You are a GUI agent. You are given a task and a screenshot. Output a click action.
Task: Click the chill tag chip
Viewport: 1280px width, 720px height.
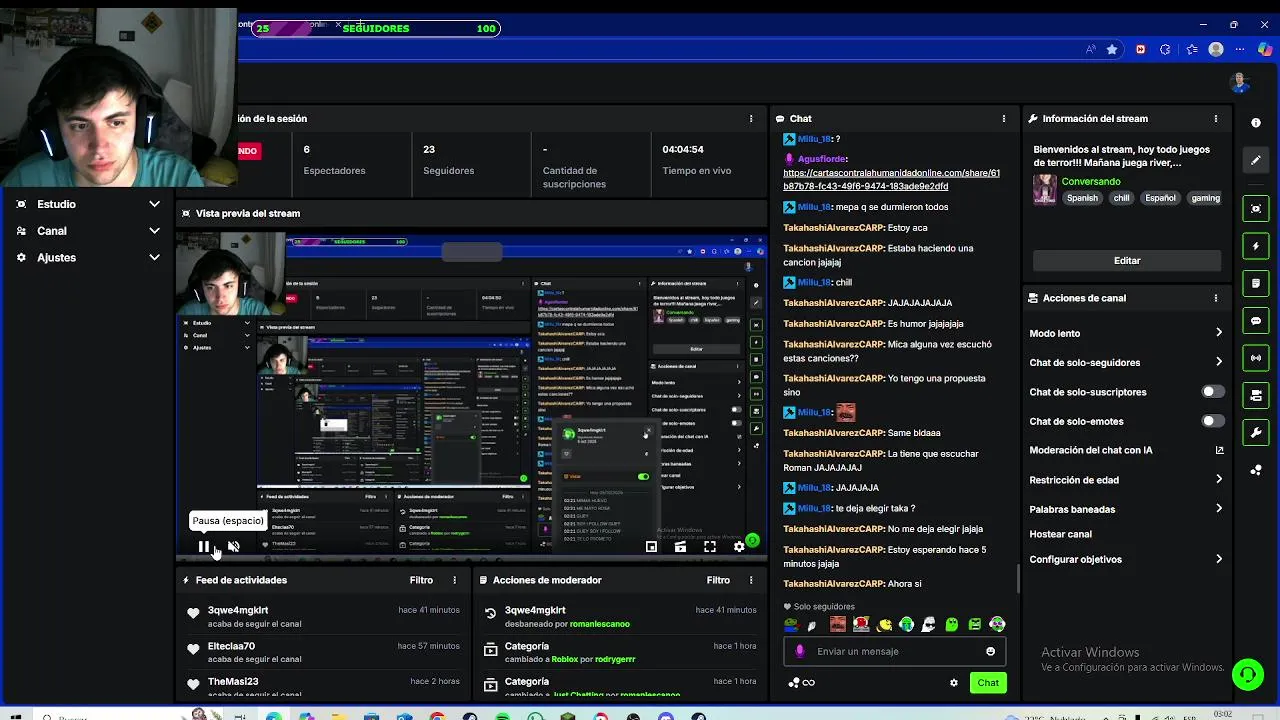(1121, 198)
